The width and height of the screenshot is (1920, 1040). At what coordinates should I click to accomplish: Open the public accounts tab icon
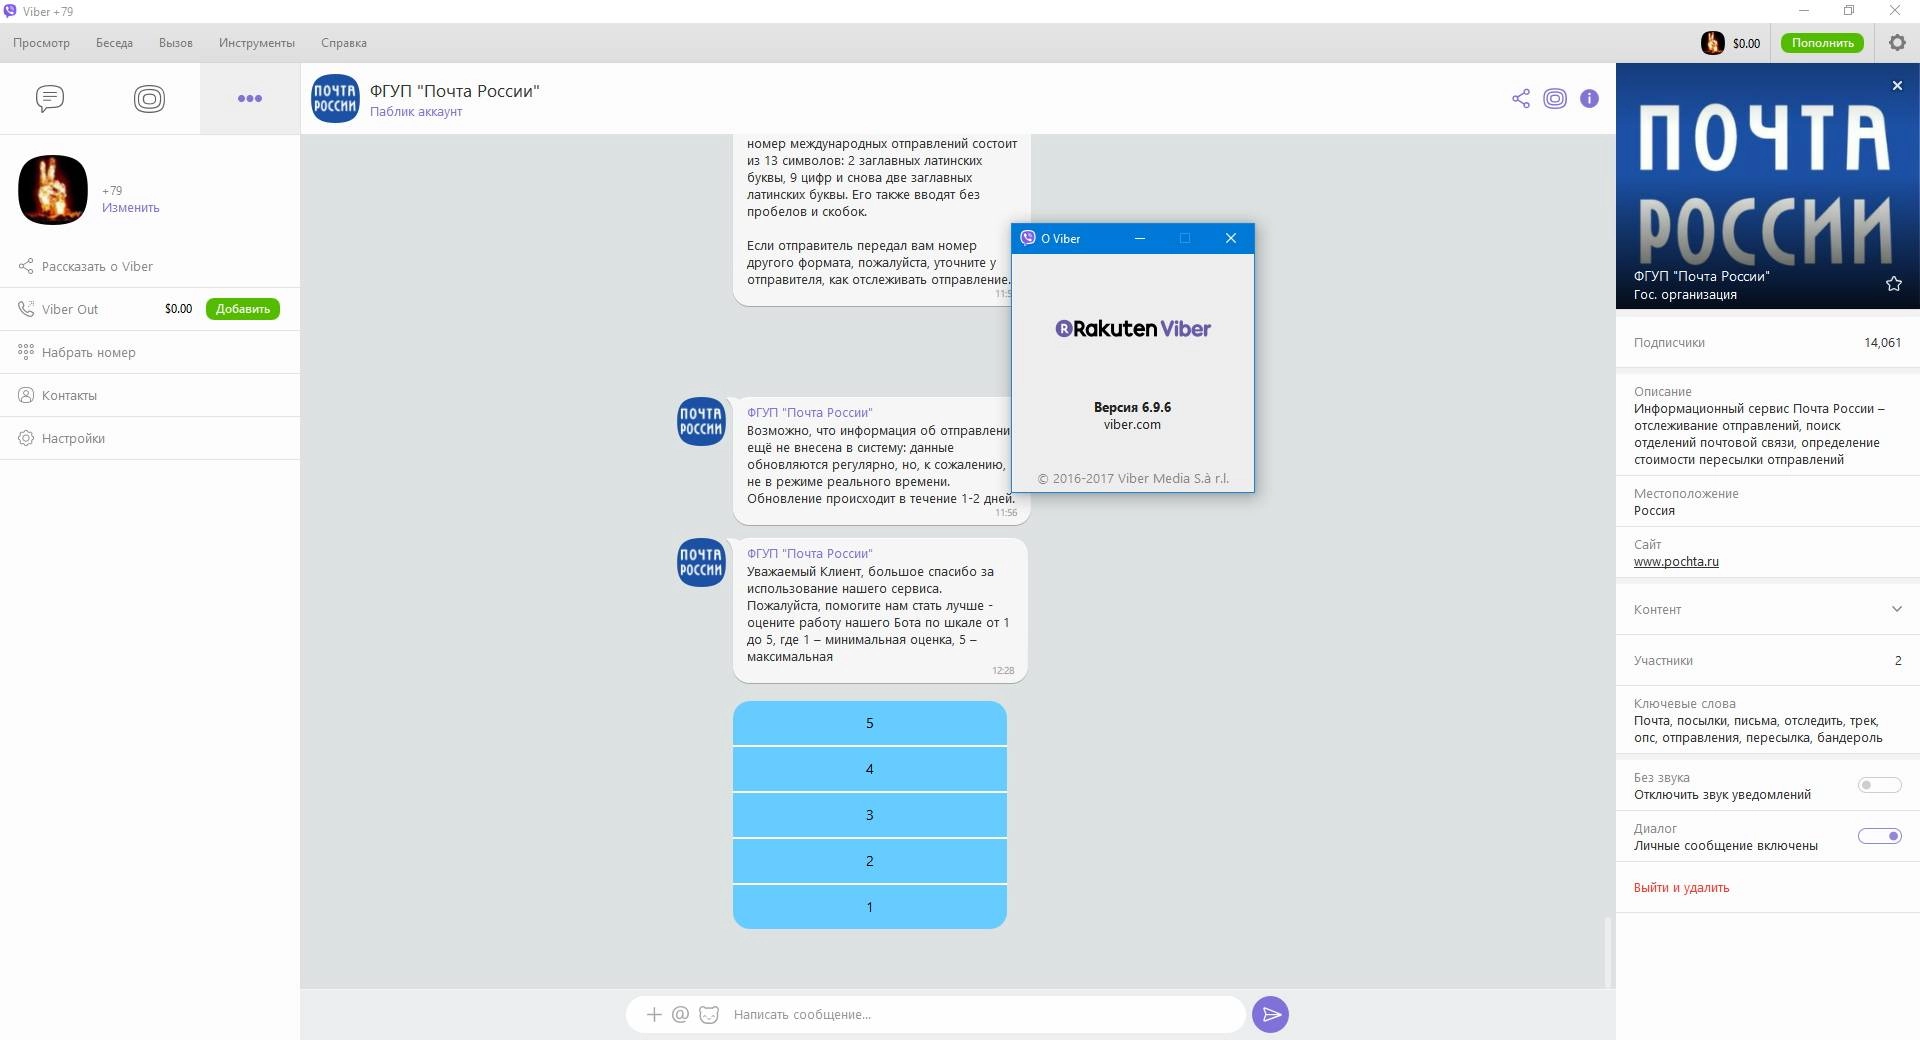tap(149, 98)
